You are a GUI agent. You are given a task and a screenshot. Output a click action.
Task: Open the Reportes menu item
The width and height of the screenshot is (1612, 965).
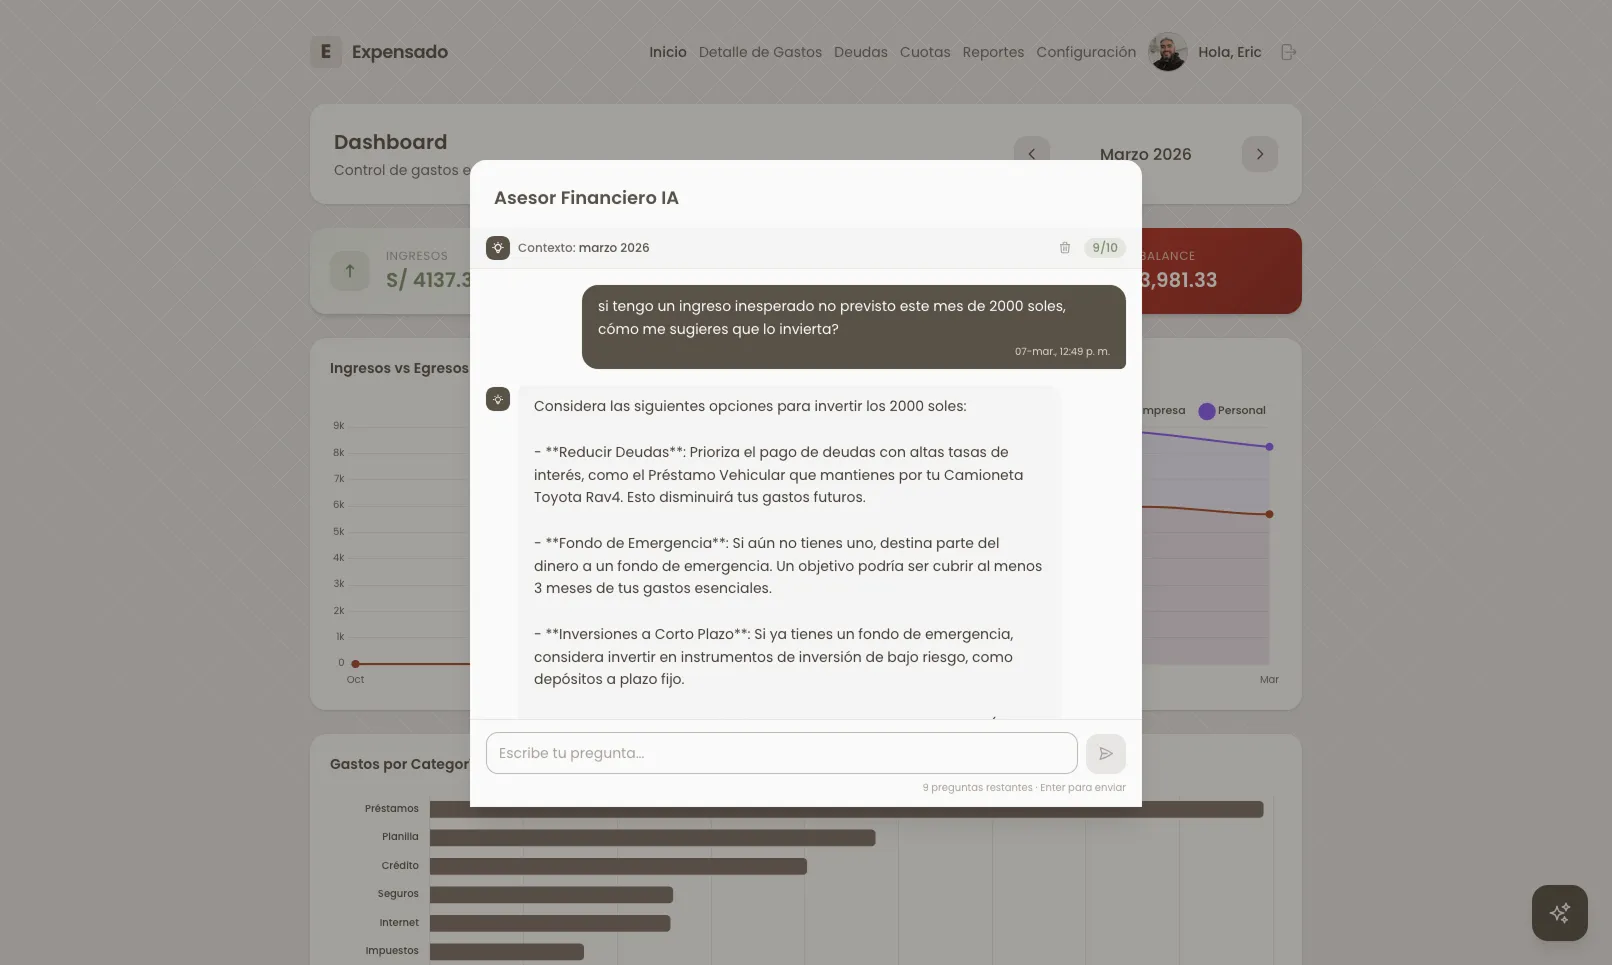point(993,51)
